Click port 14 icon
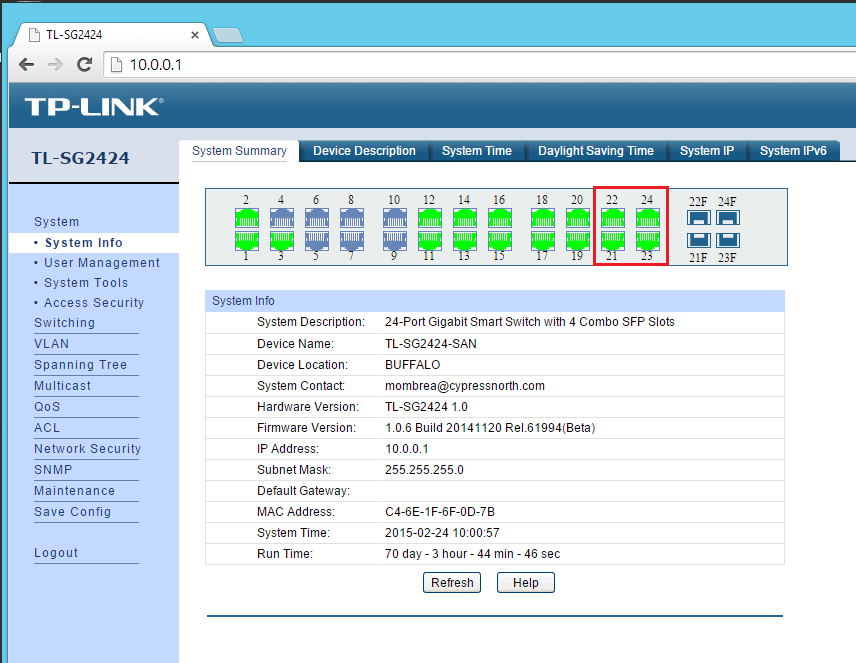Screen dimensions: 856x663 pos(465,218)
